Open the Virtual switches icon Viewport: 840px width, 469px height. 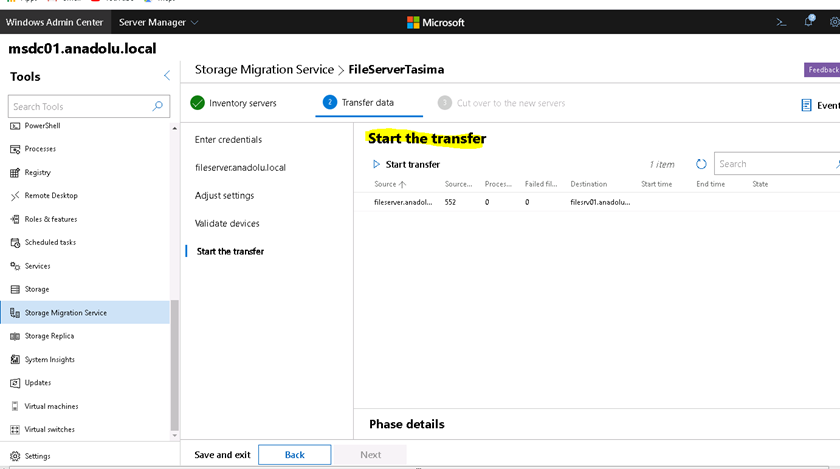pos(15,429)
